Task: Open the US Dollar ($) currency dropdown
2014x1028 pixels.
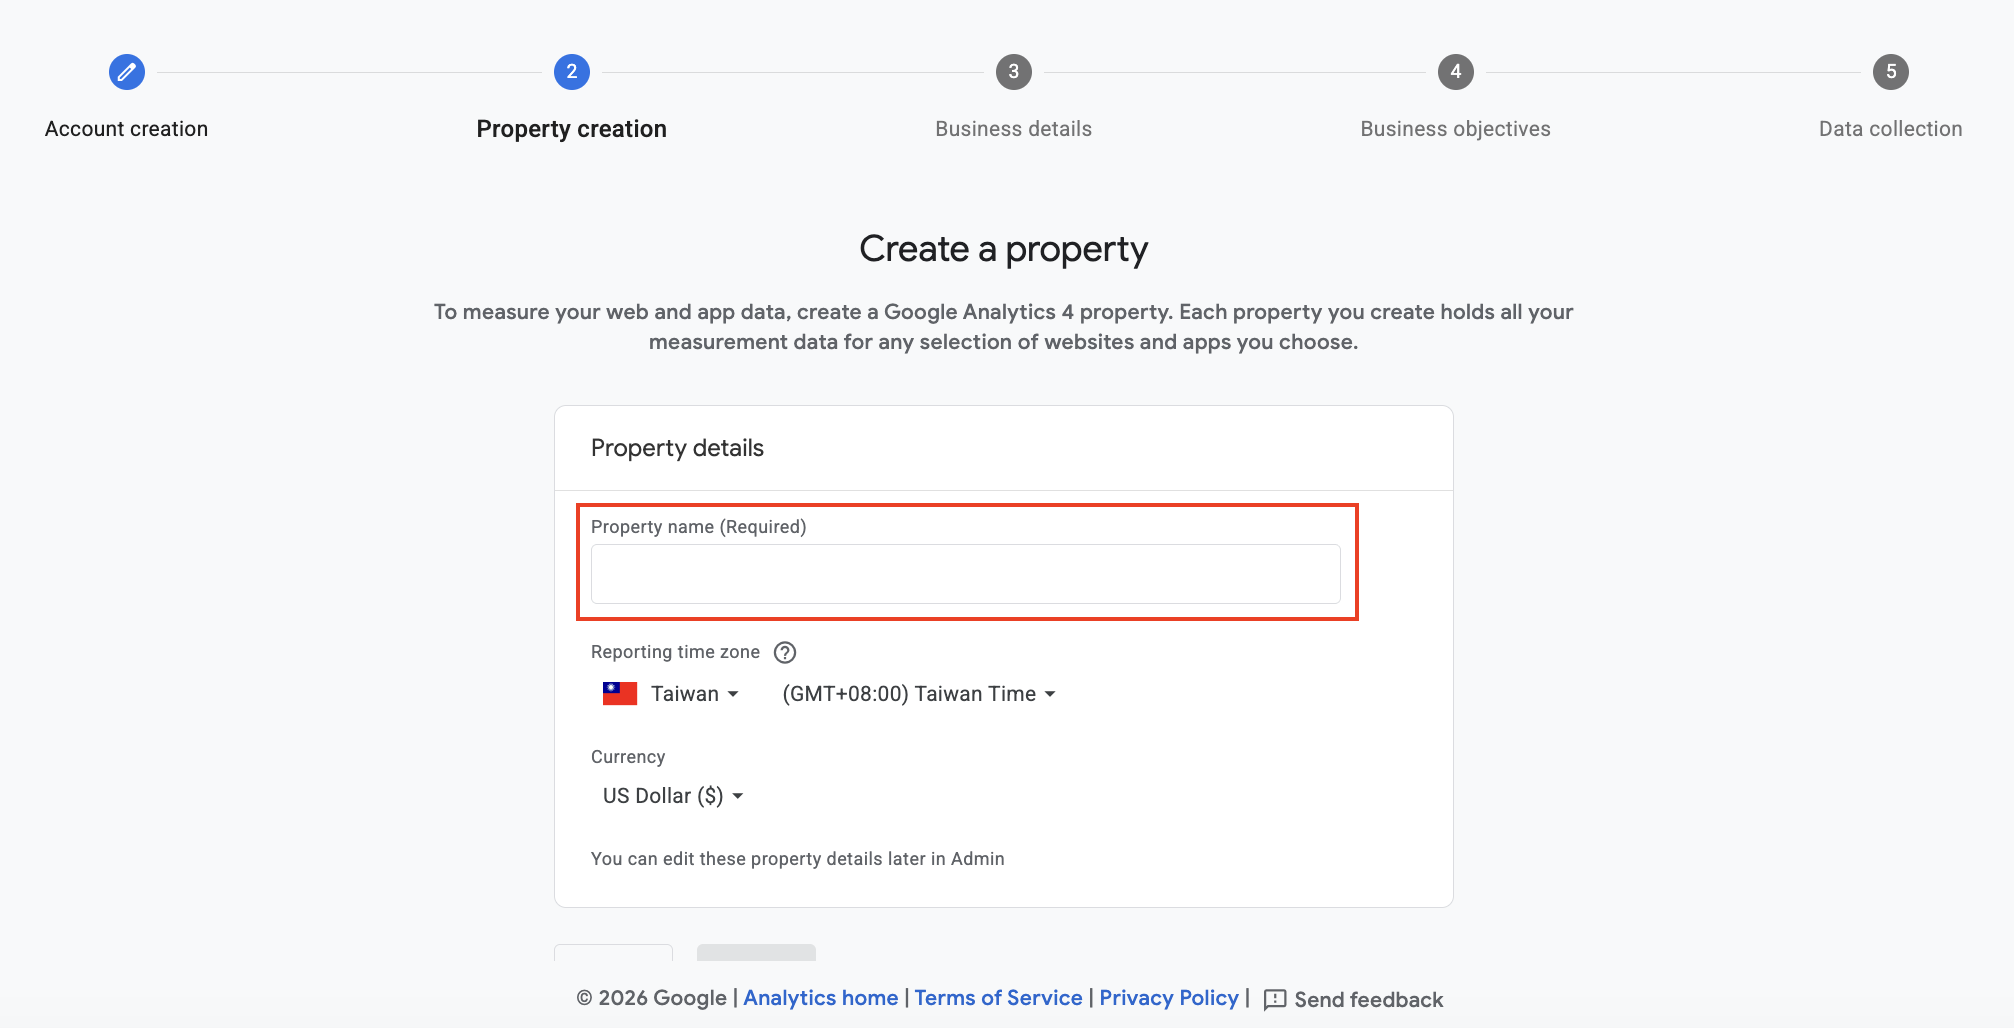Action: tap(673, 796)
